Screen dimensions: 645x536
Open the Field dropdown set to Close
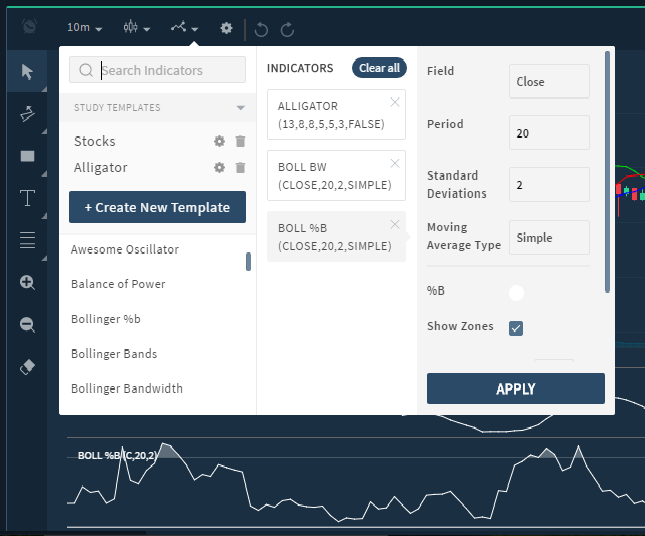[548, 82]
